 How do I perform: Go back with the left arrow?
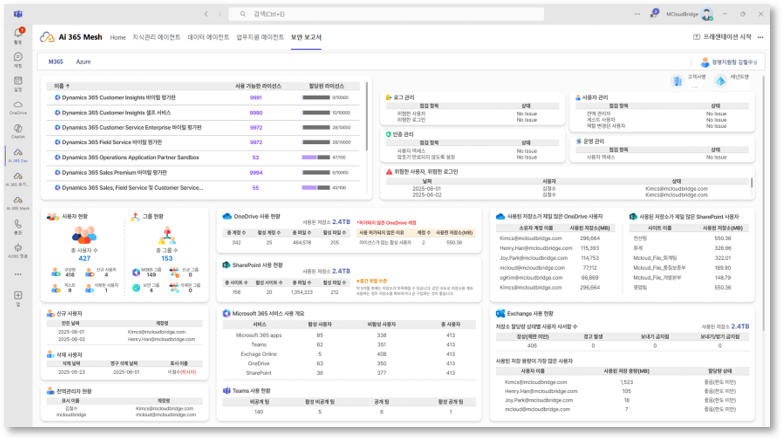[x=206, y=14]
